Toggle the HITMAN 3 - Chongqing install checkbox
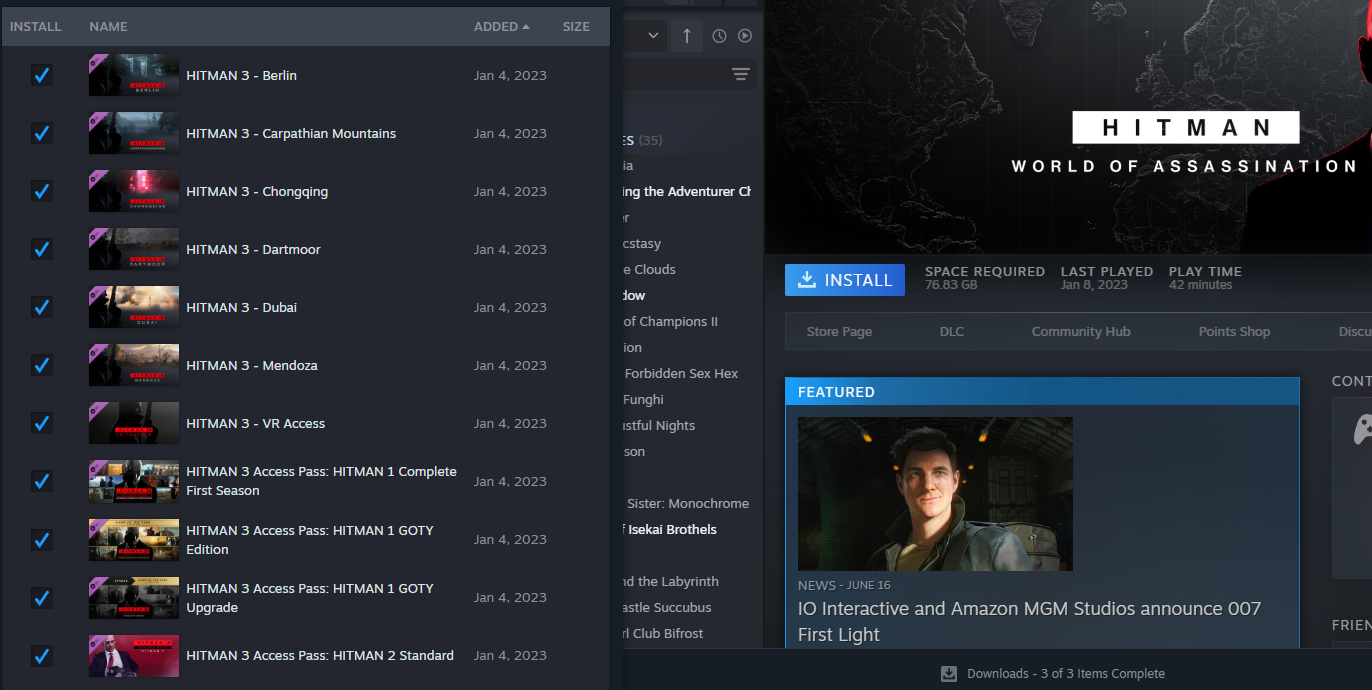Viewport: 1372px width, 690px height. click(41, 191)
